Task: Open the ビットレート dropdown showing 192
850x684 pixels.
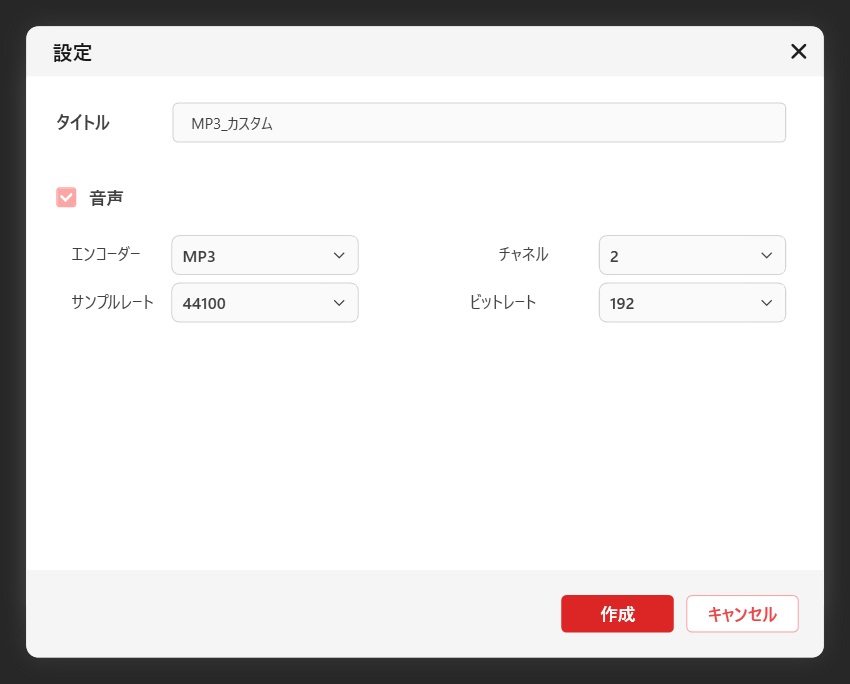Action: [691, 303]
